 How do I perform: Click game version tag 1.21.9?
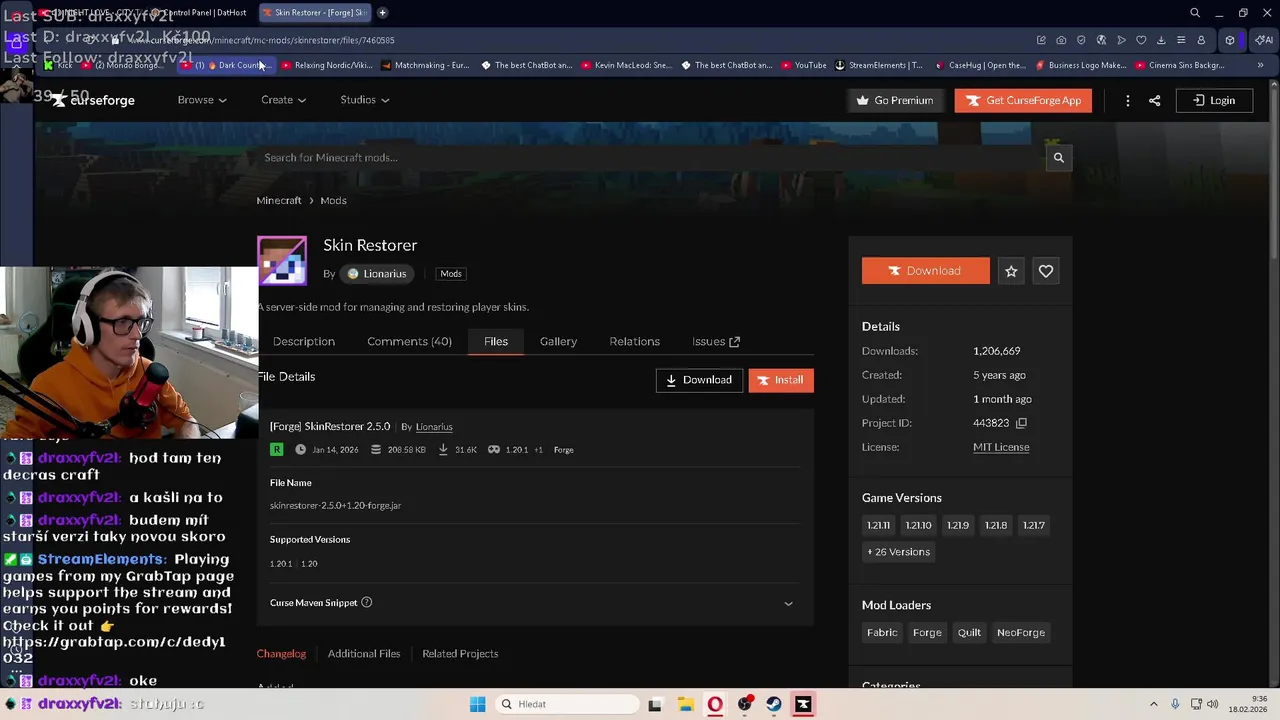coord(958,525)
